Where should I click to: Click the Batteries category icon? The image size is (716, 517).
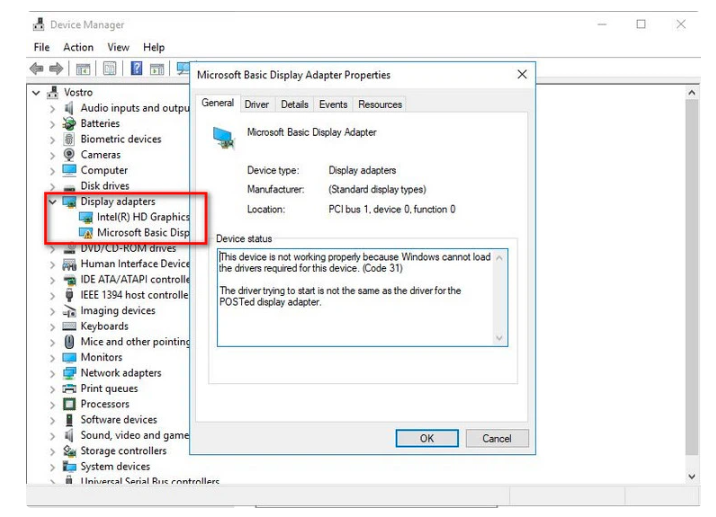click(x=69, y=124)
